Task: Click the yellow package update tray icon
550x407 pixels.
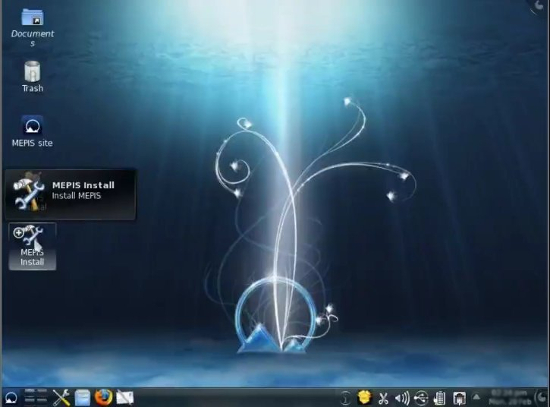Action: pos(364,398)
